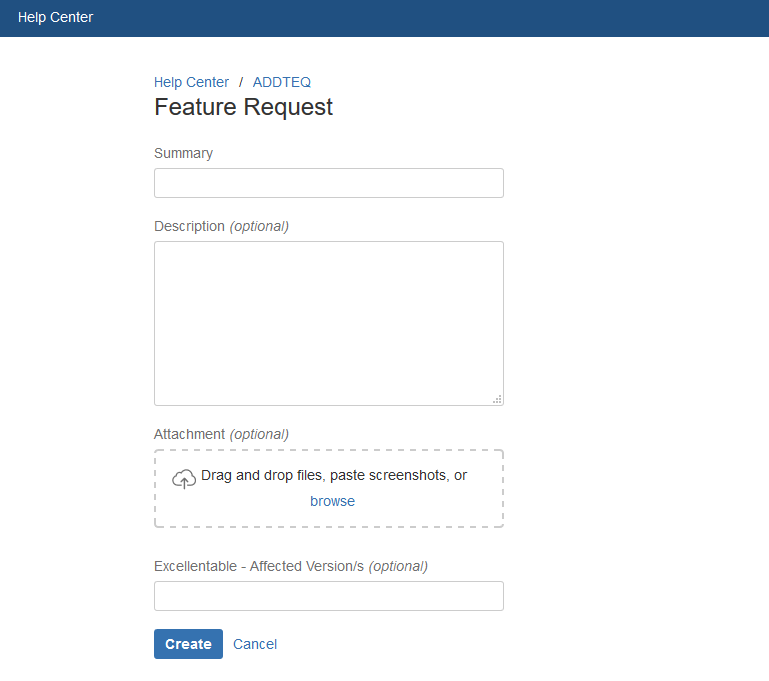769x681 pixels.
Task: Click the Summary field label
Action: pyautogui.click(x=183, y=153)
